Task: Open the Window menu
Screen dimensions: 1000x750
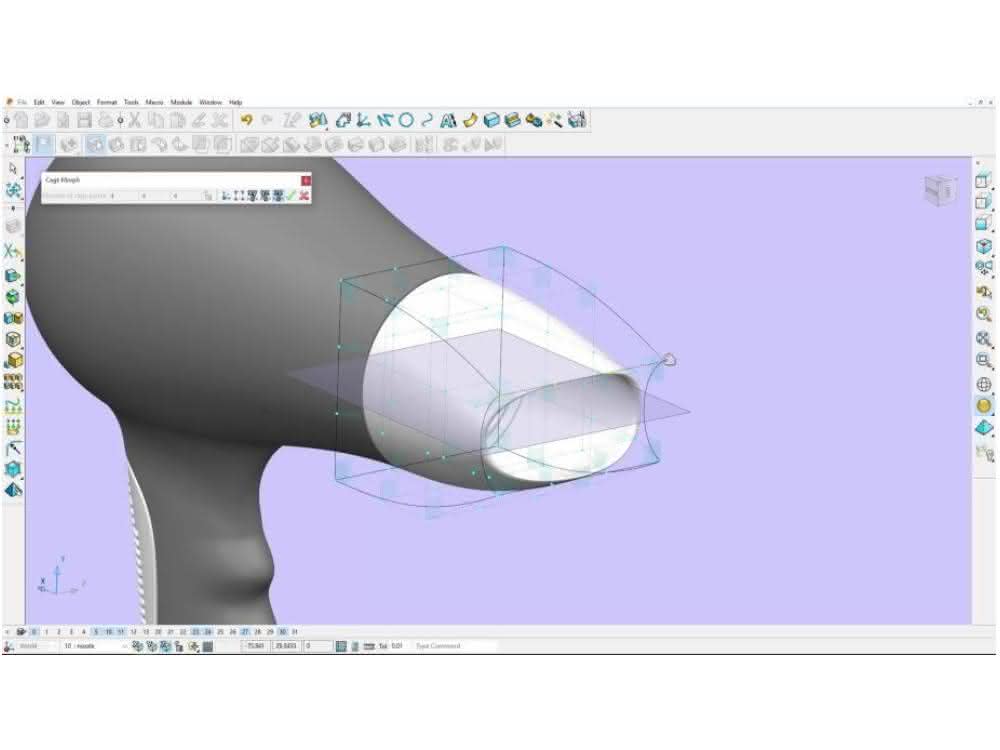Action: click(210, 102)
